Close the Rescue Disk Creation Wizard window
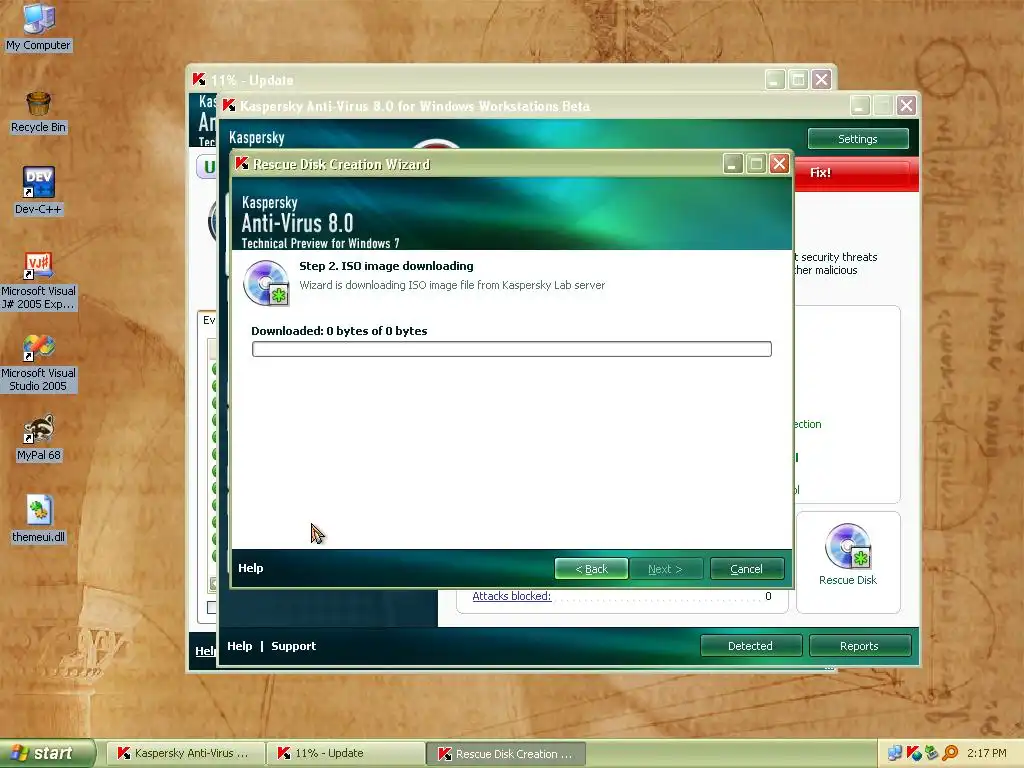Image resolution: width=1024 pixels, height=768 pixels. (x=779, y=163)
